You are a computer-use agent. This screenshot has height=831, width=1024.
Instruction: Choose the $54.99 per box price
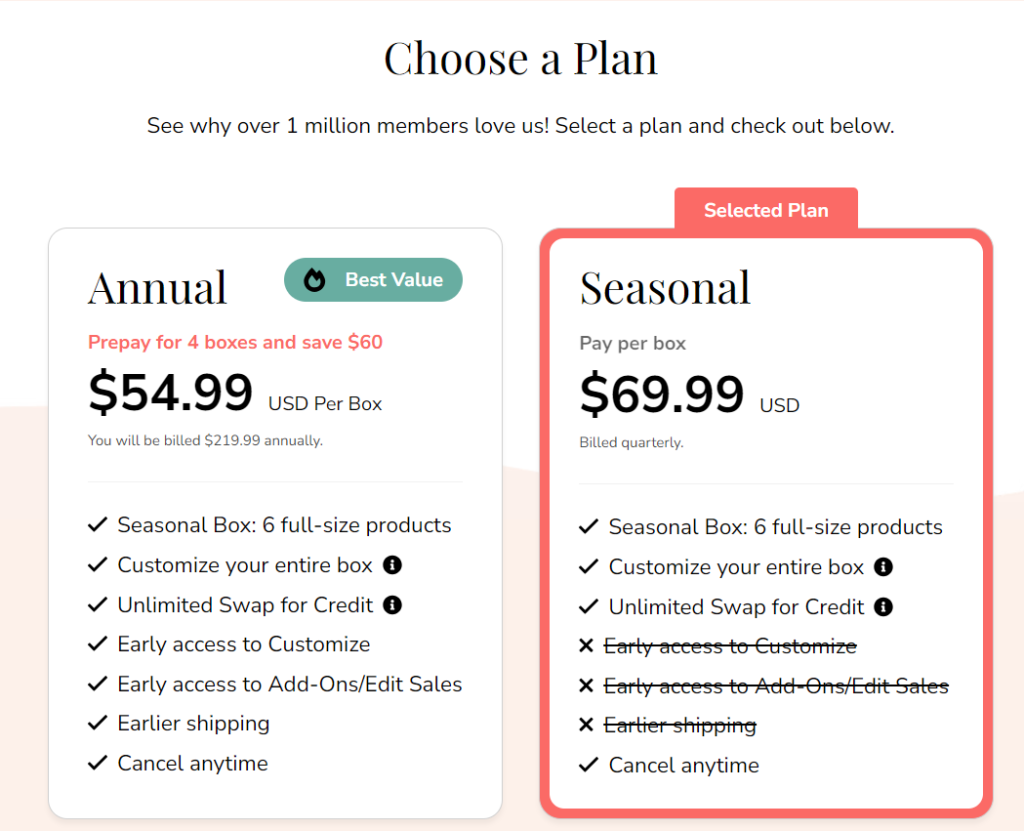point(171,392)
